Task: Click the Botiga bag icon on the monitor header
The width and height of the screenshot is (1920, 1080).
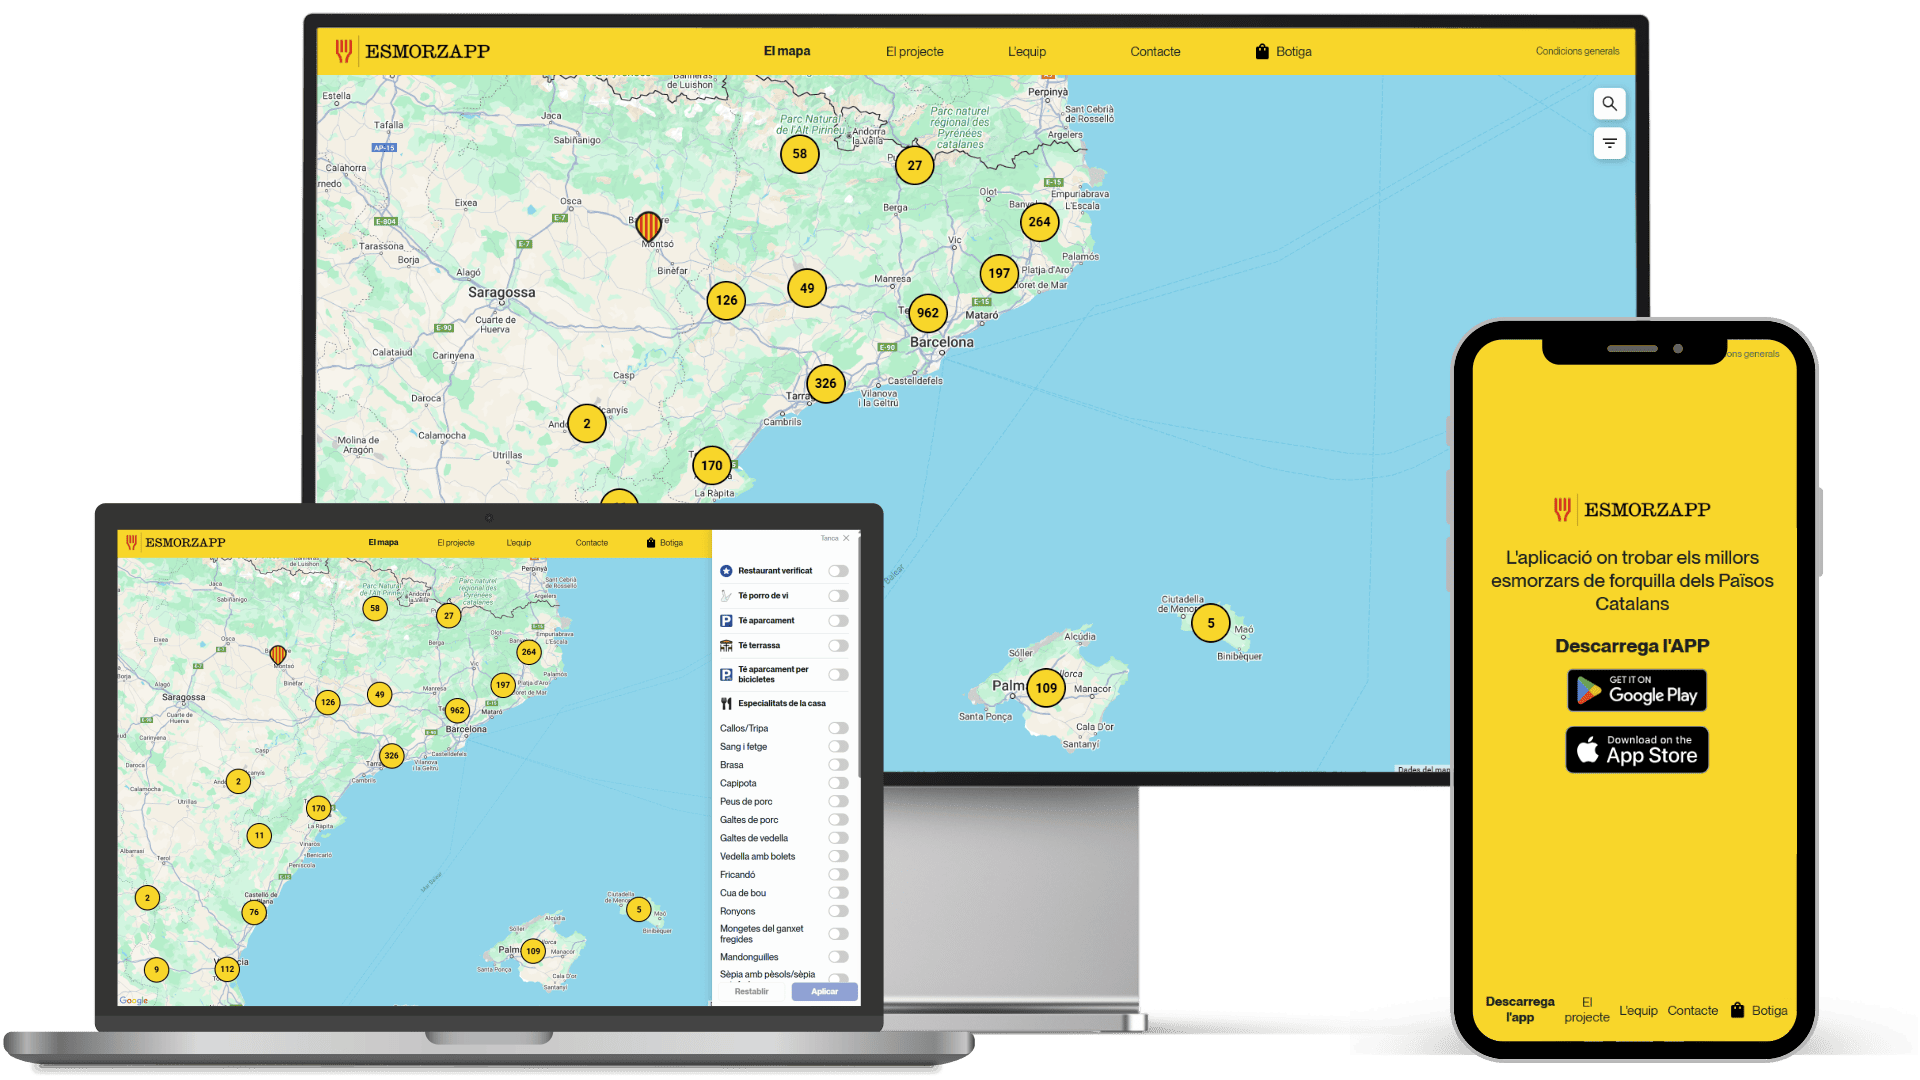Action: point(1262,51)
